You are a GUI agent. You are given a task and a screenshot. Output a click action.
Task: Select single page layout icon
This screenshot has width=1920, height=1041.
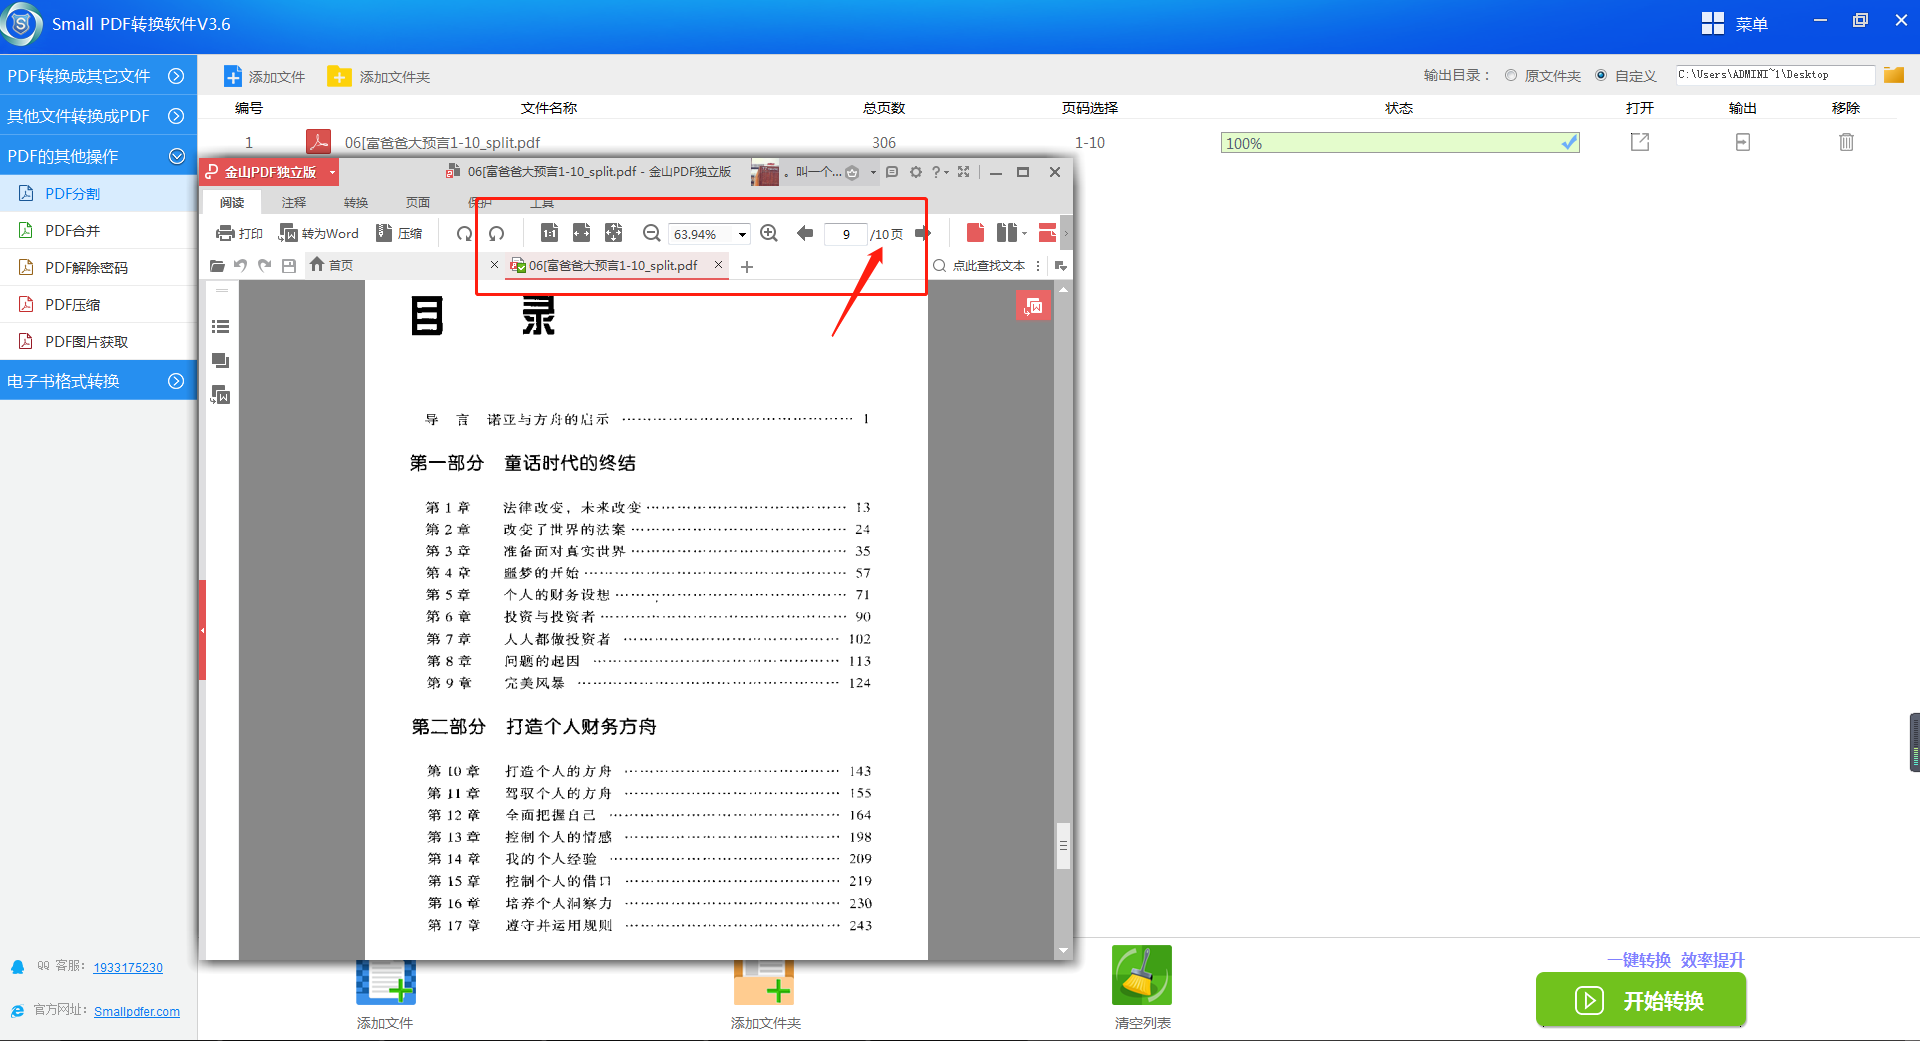point(975,233)
